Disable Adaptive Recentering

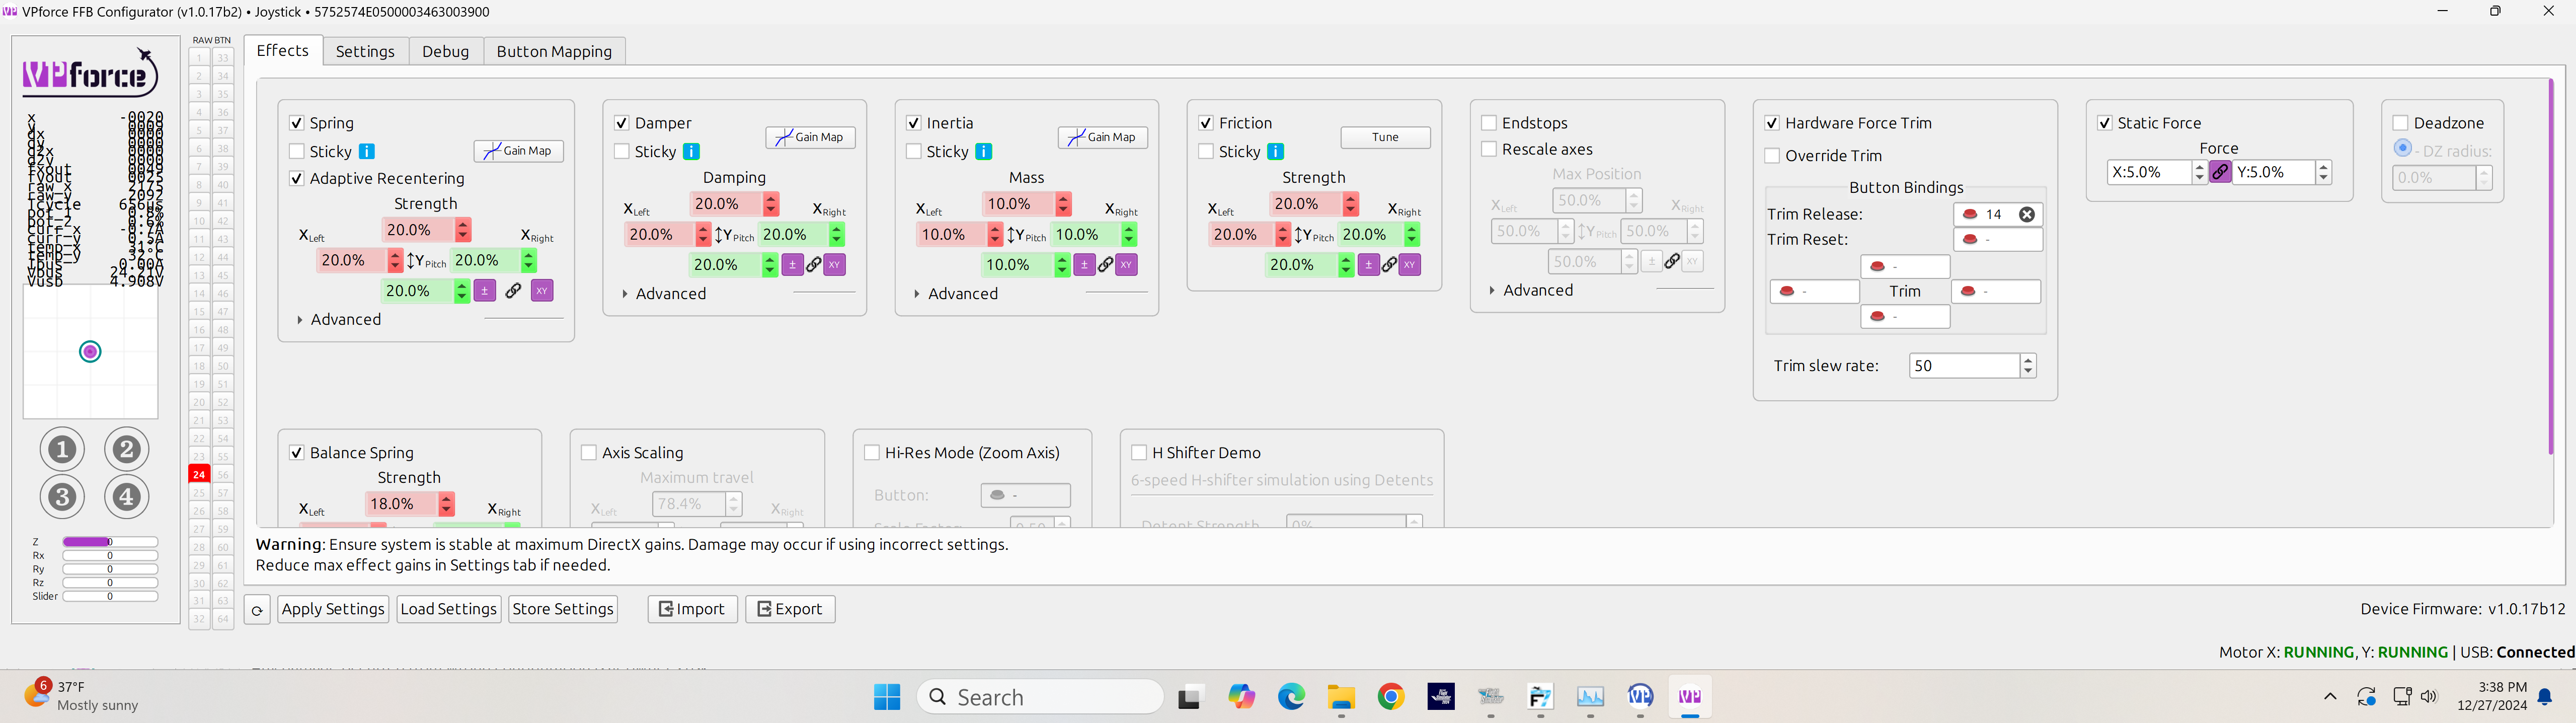[297, 177]
